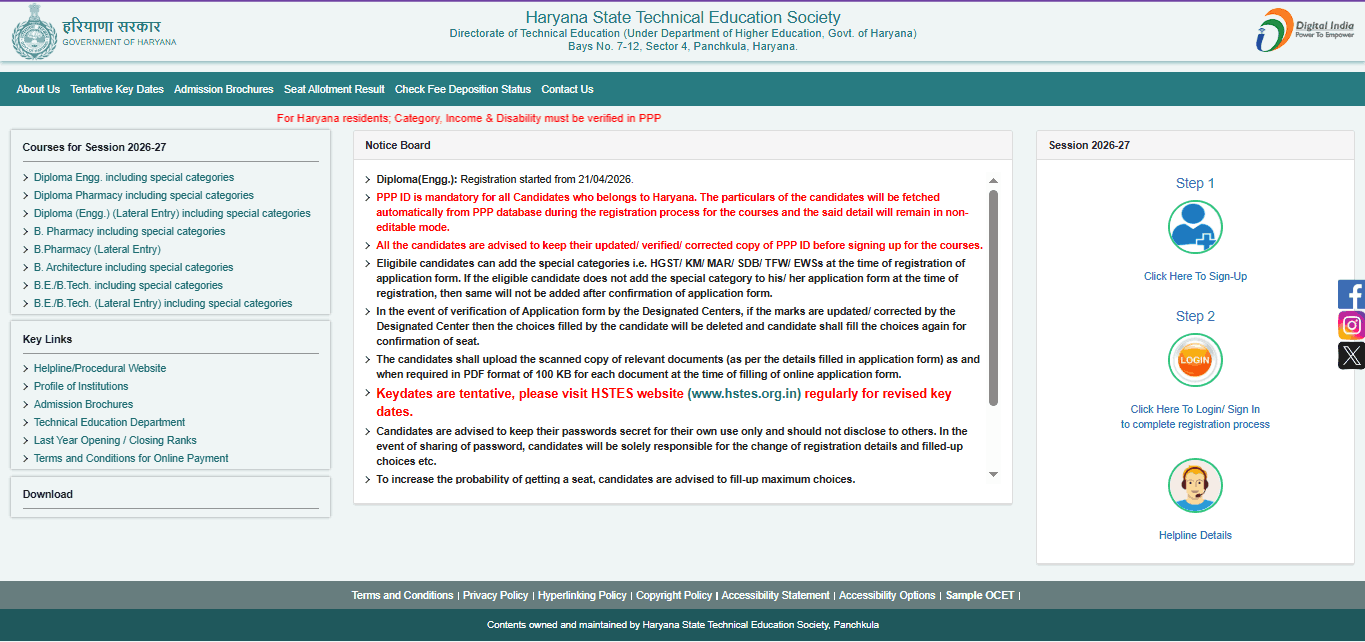Open the X (Twitter) social icon

point(1352,355)
